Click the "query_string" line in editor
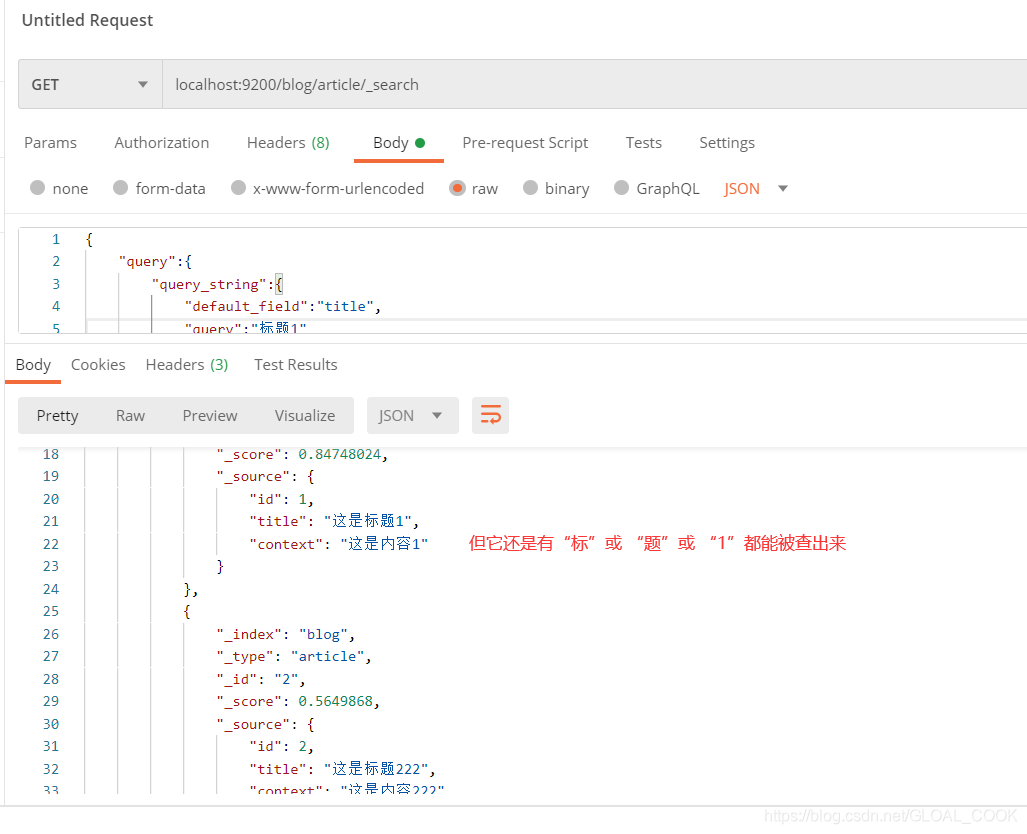Image resolution: width=1027 pixels, height=834 pixels. (x=217, y=284)
